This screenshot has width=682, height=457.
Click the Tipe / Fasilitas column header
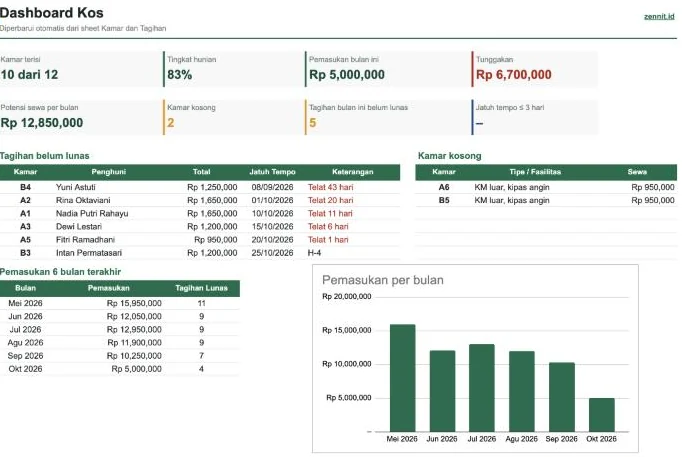(535, 172)
